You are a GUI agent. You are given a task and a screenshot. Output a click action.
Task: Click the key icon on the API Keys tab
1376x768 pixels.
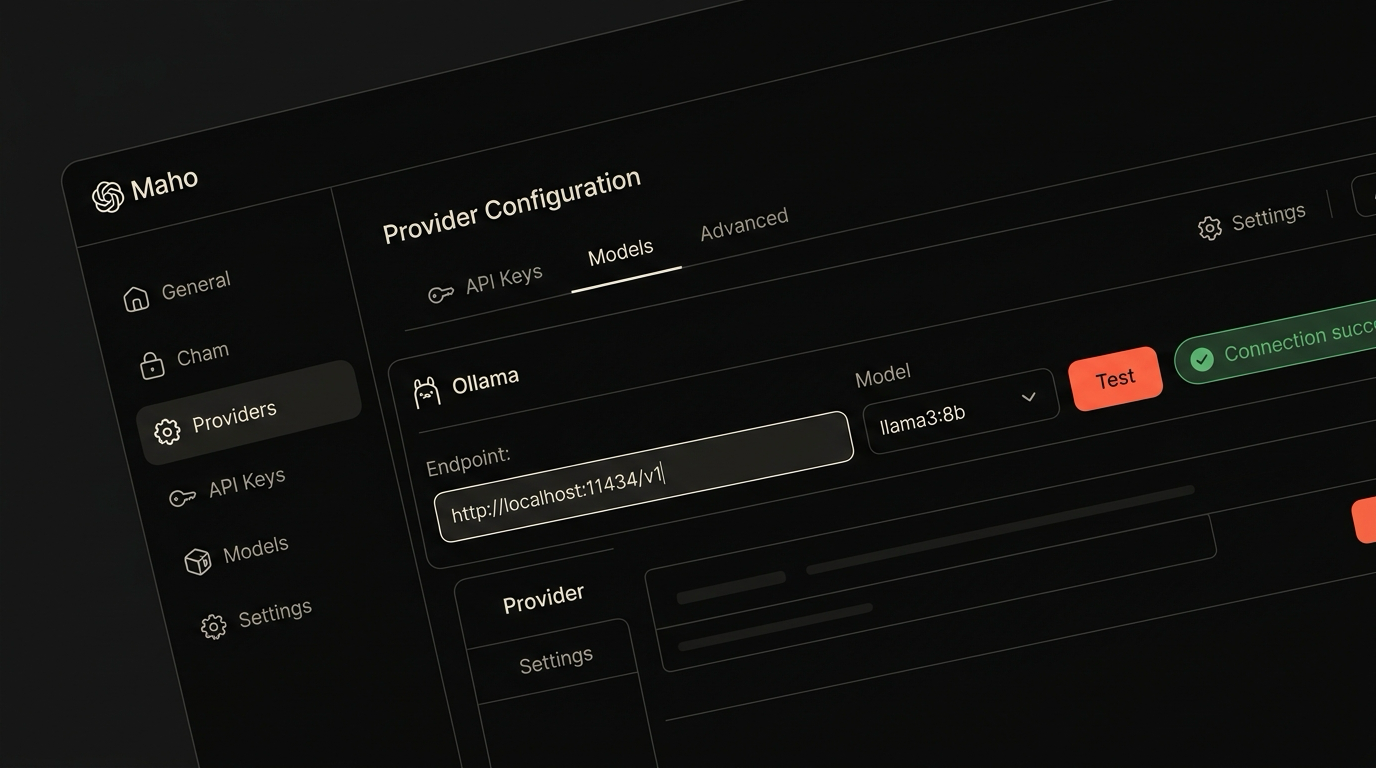pyautogui.click(x=441, y=294)
